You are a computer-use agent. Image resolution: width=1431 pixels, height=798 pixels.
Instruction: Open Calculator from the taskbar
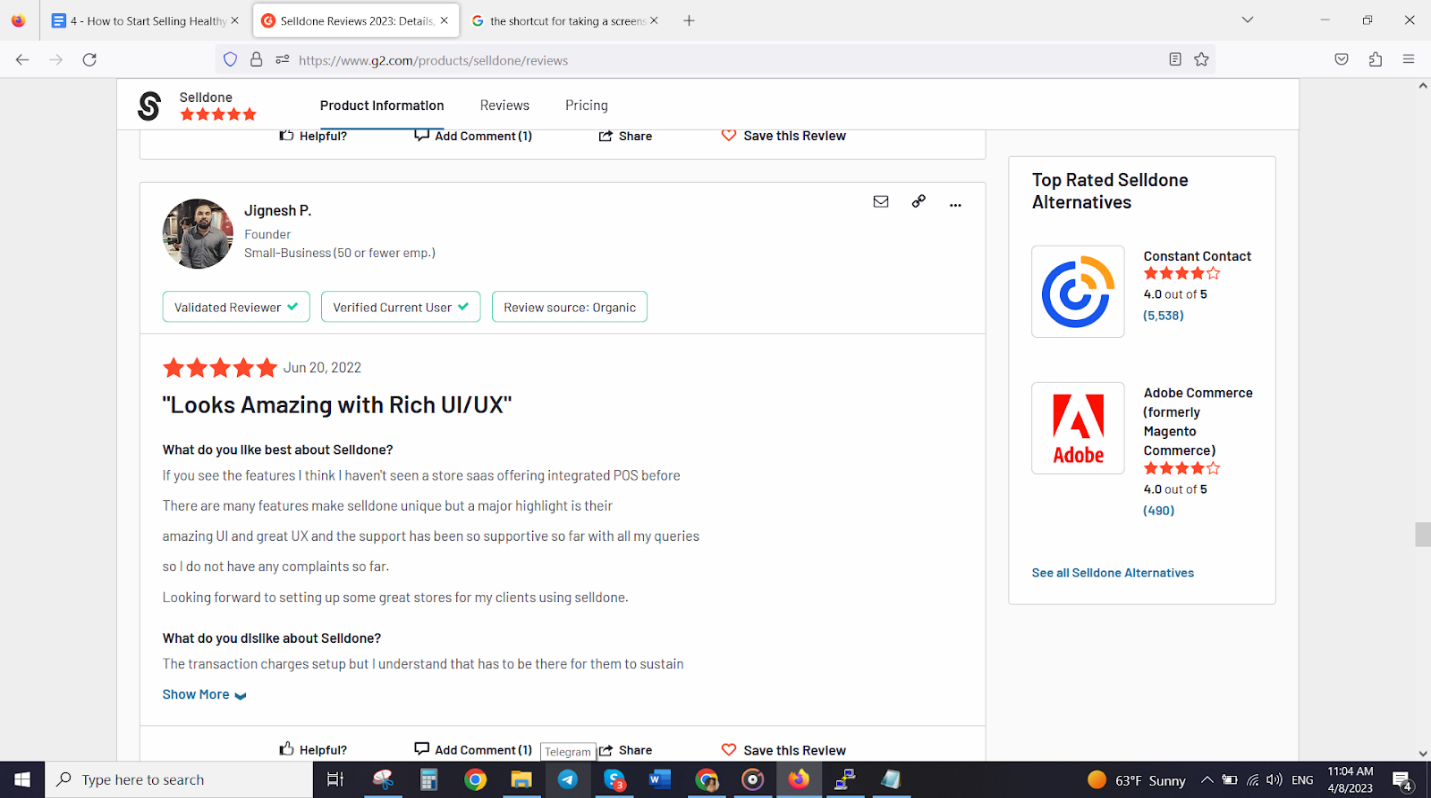pos(429,779)
